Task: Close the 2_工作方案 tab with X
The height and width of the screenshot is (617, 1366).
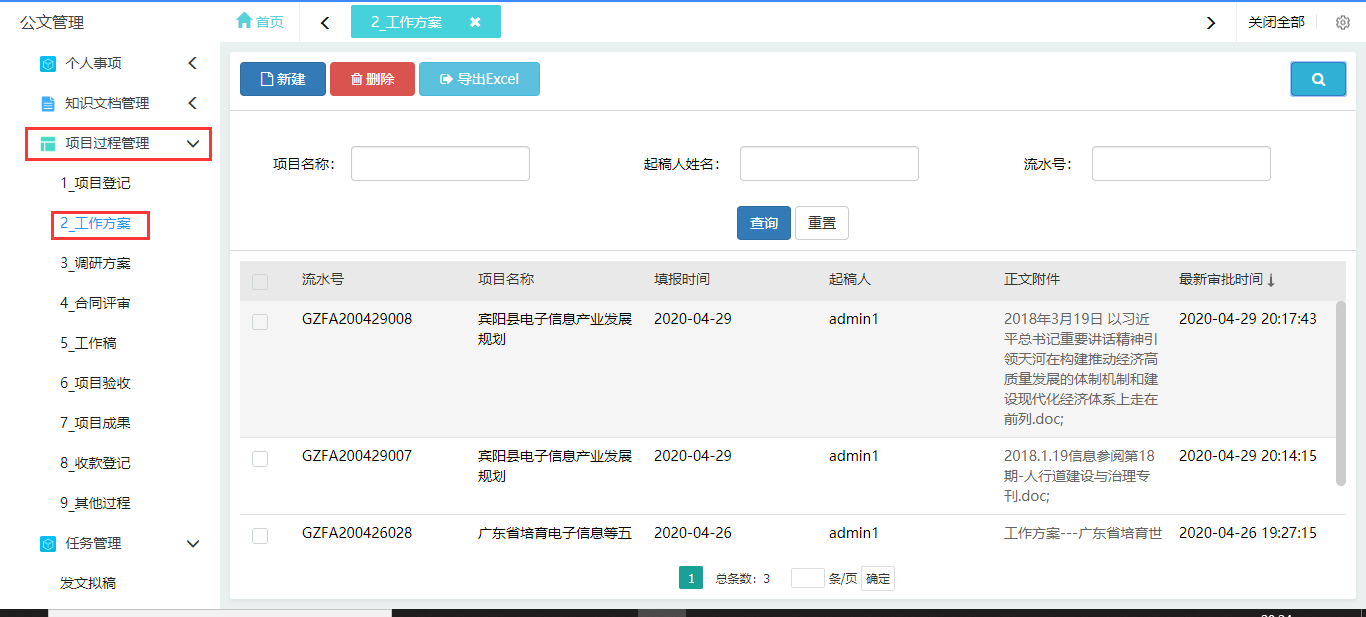Action: pos(475,22)
